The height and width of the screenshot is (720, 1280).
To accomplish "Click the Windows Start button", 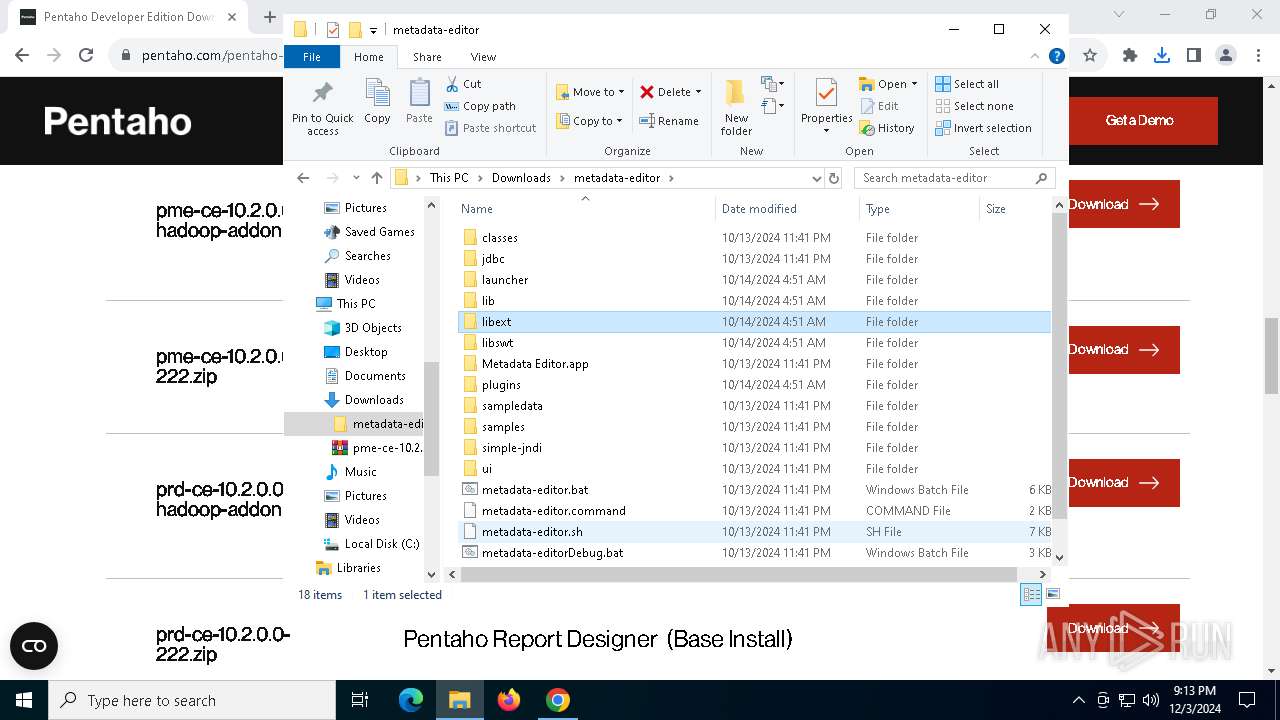I will pos(24,700).
